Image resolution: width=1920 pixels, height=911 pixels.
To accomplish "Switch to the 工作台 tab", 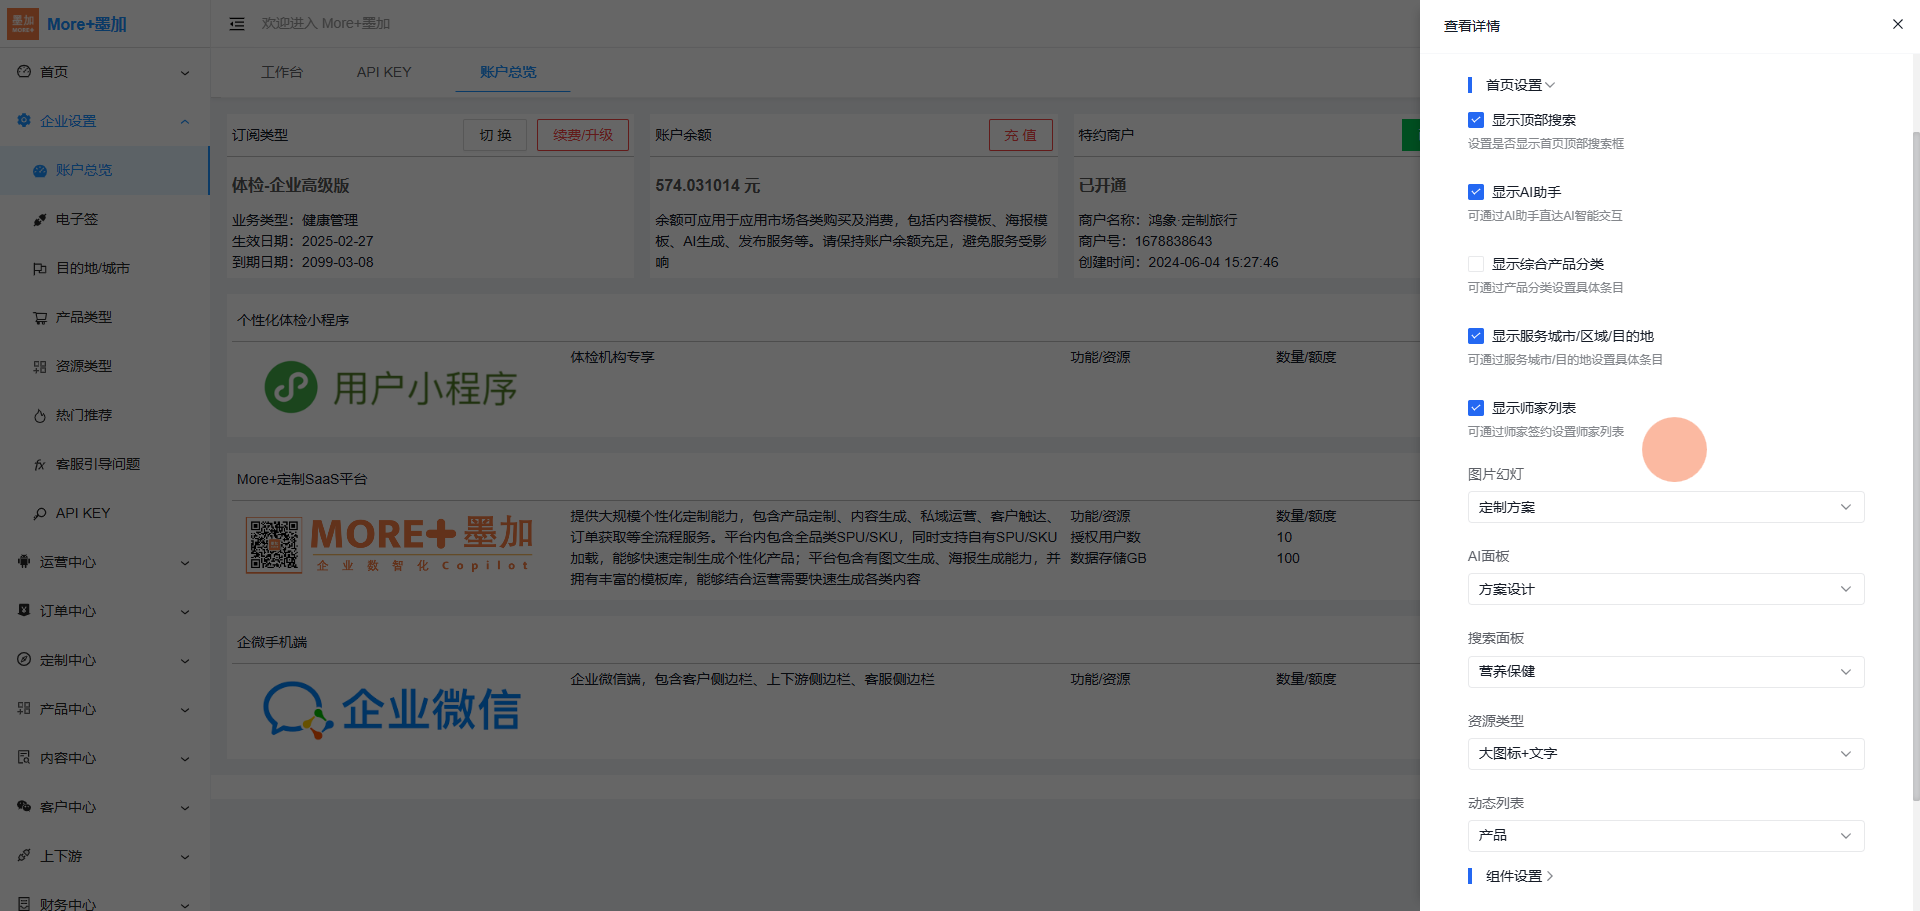I will 282,72.
